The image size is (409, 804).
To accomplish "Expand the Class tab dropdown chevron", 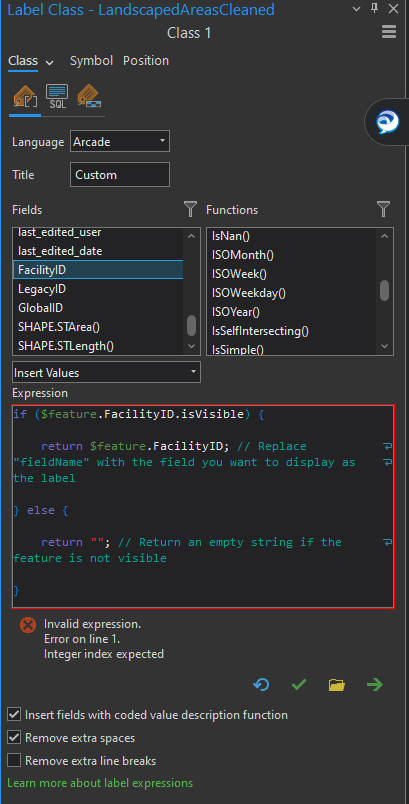I will click(x=50, y=63).
